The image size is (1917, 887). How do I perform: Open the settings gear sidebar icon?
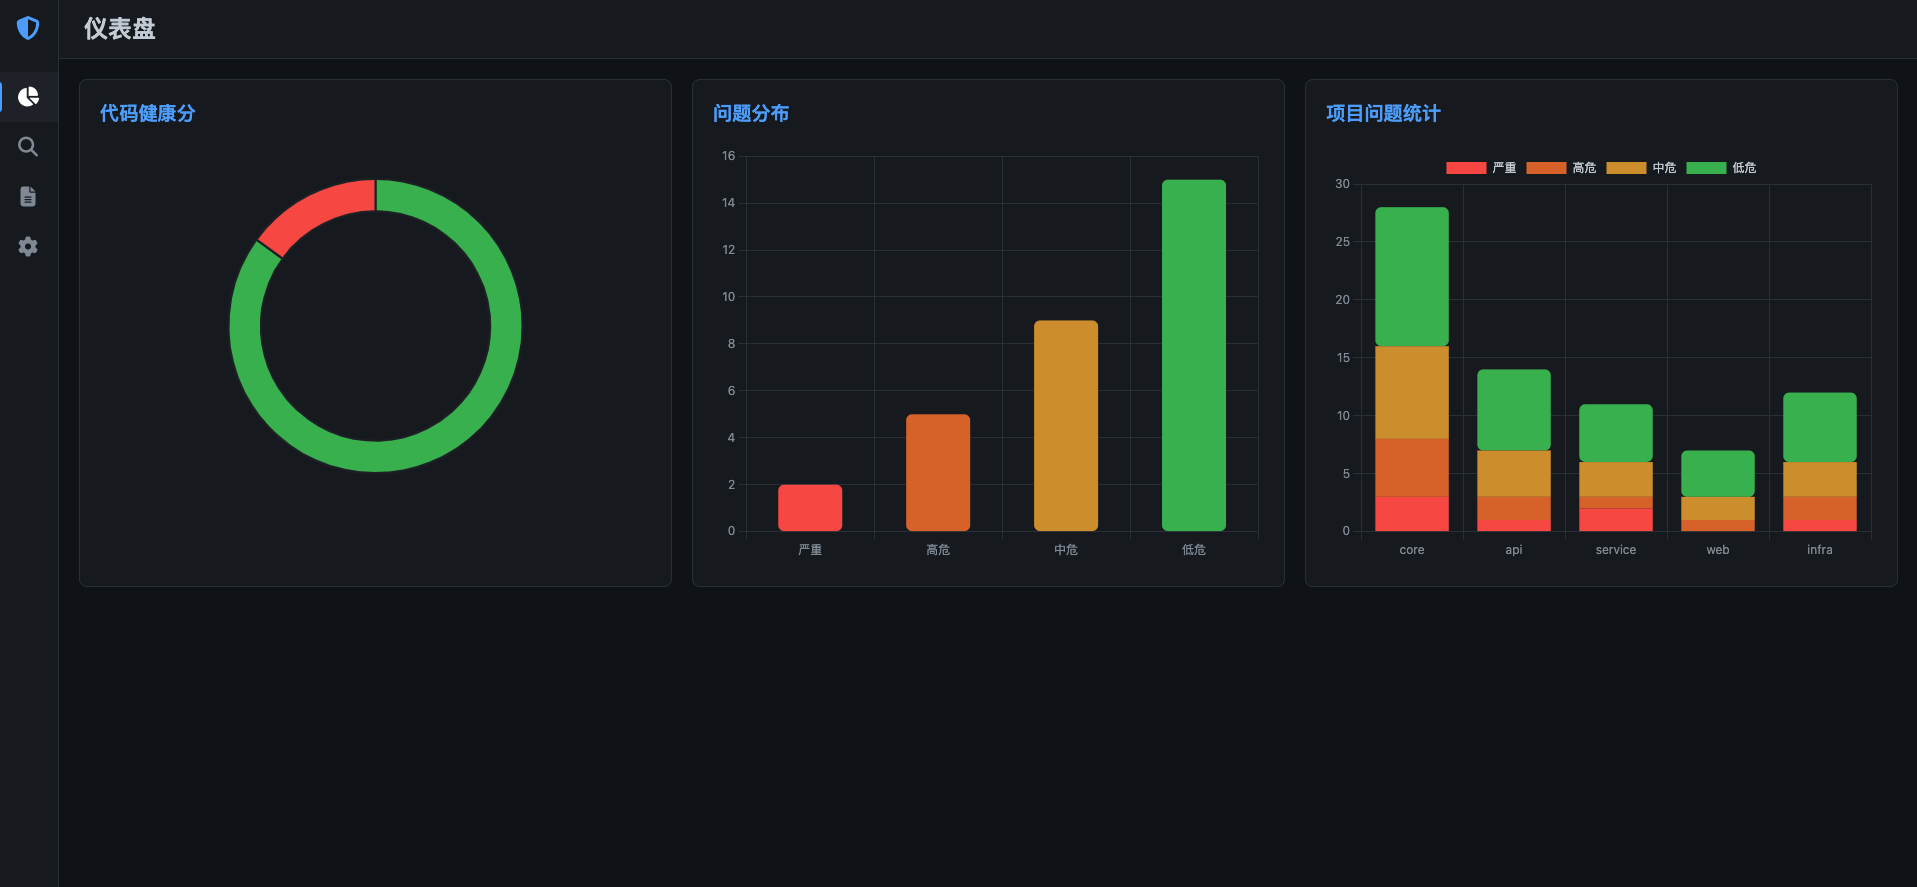click(x=28, y=247)
